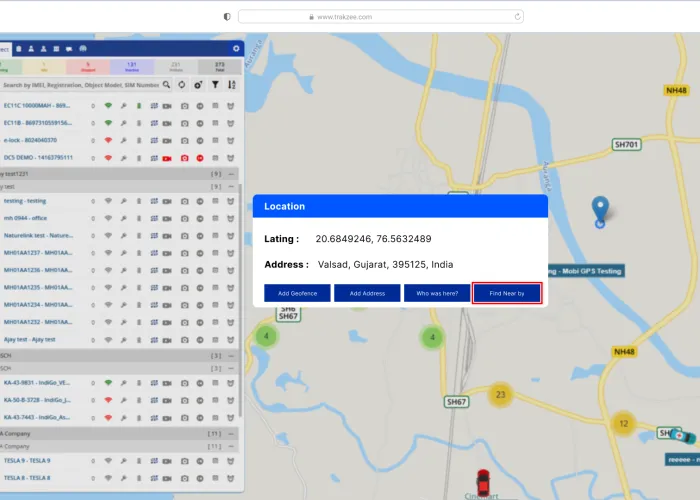Click the IMEI search input field
Image resolution: width=700 pixels, height=500 pixels.
click(x=80, y=85)
